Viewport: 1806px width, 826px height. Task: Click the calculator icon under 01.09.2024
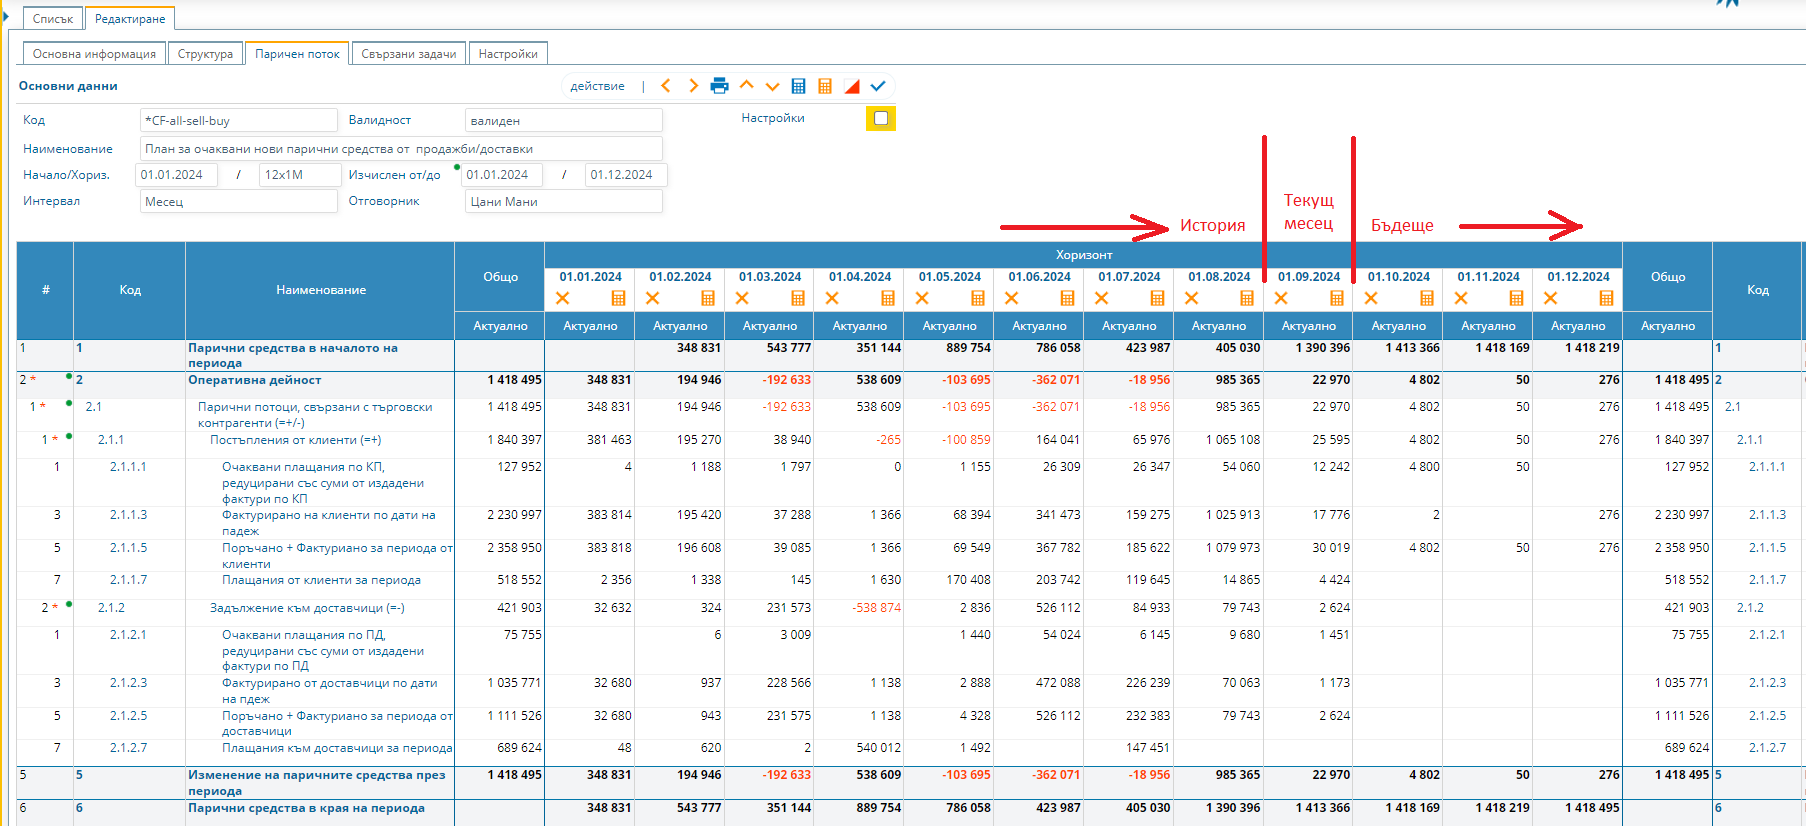(1337, 298)
